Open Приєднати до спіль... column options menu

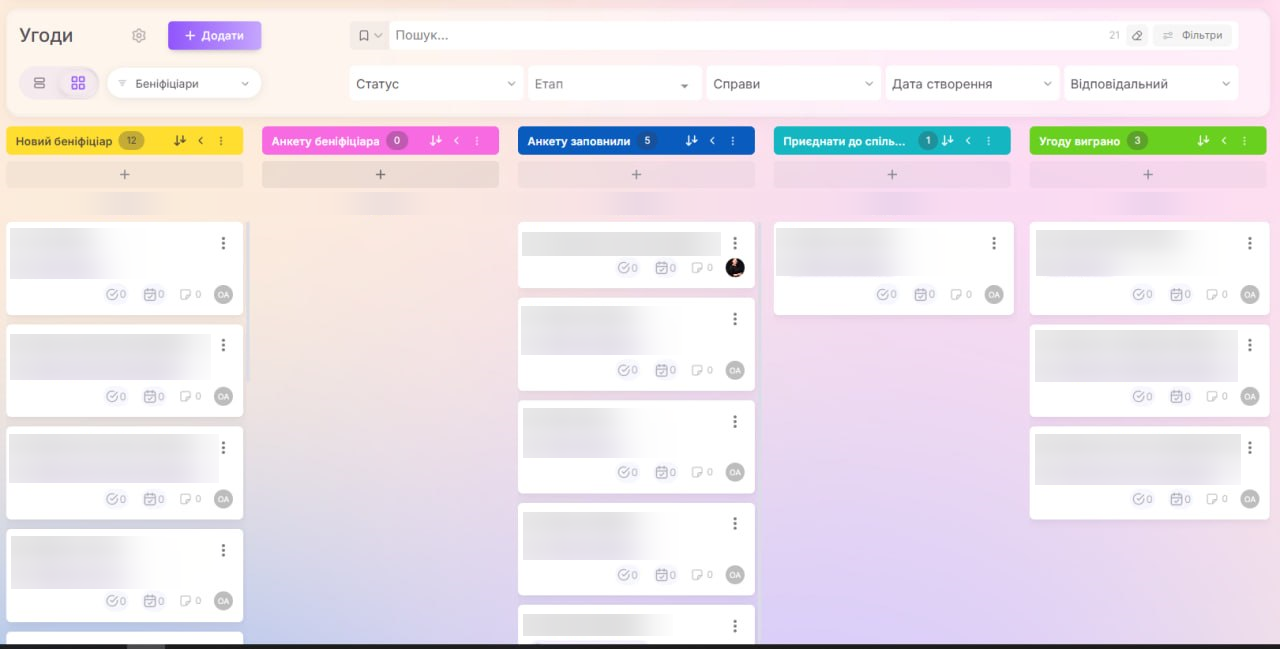coord(989,141)
